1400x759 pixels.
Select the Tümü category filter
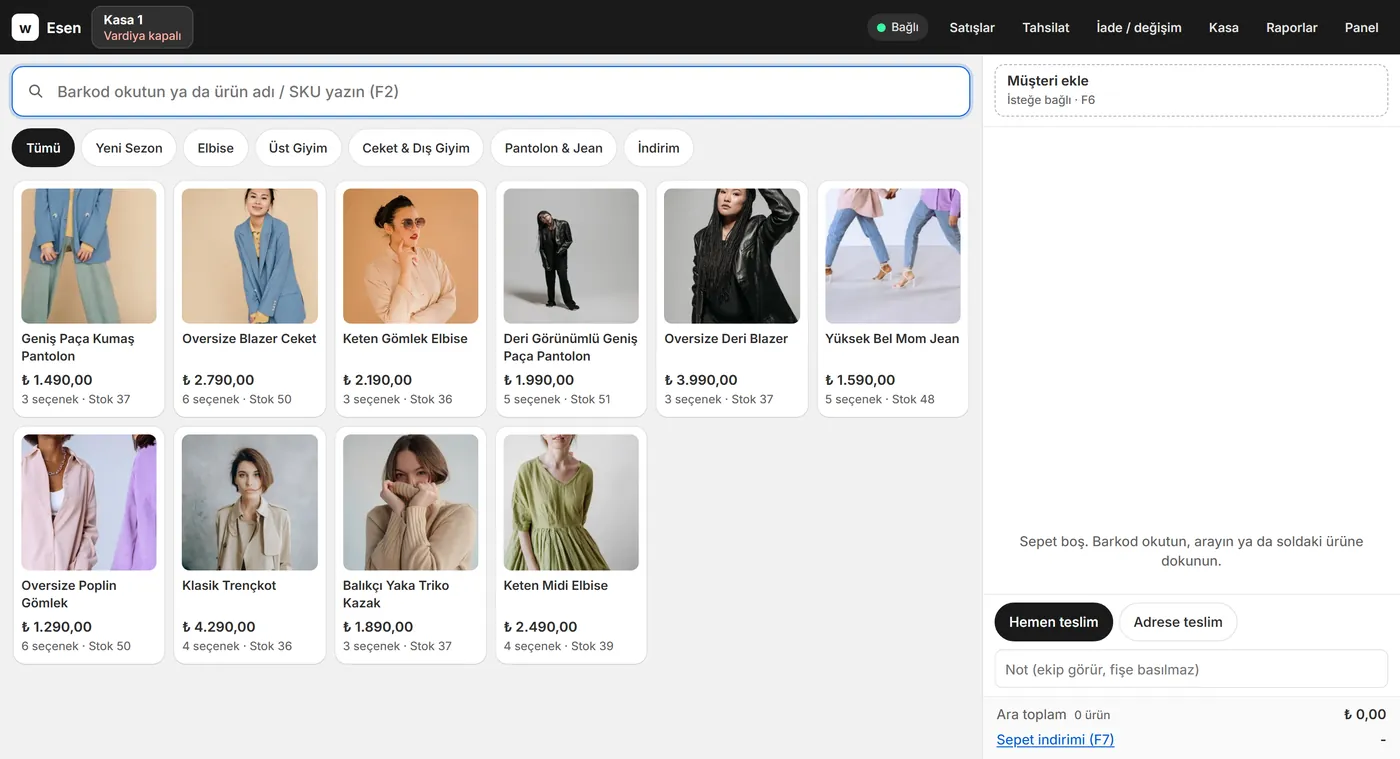pyautogui.click(x=43, y=148)
